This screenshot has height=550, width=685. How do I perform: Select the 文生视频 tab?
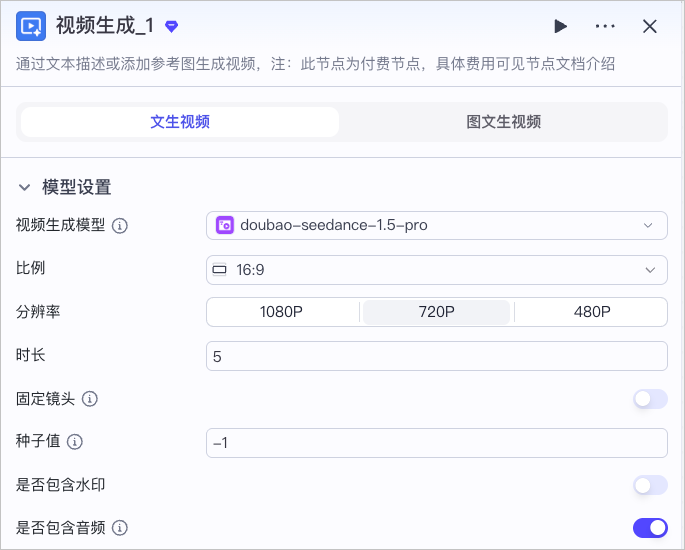tap(180, 122)
